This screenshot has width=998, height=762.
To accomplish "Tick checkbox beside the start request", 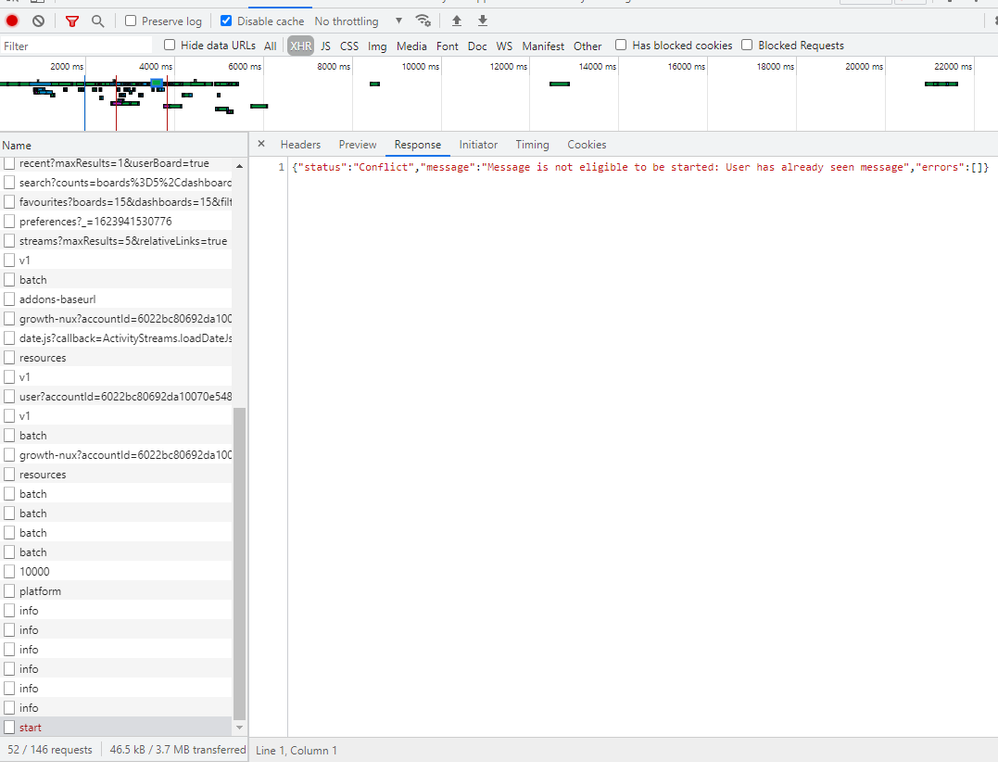I will (x=10, y=727).
